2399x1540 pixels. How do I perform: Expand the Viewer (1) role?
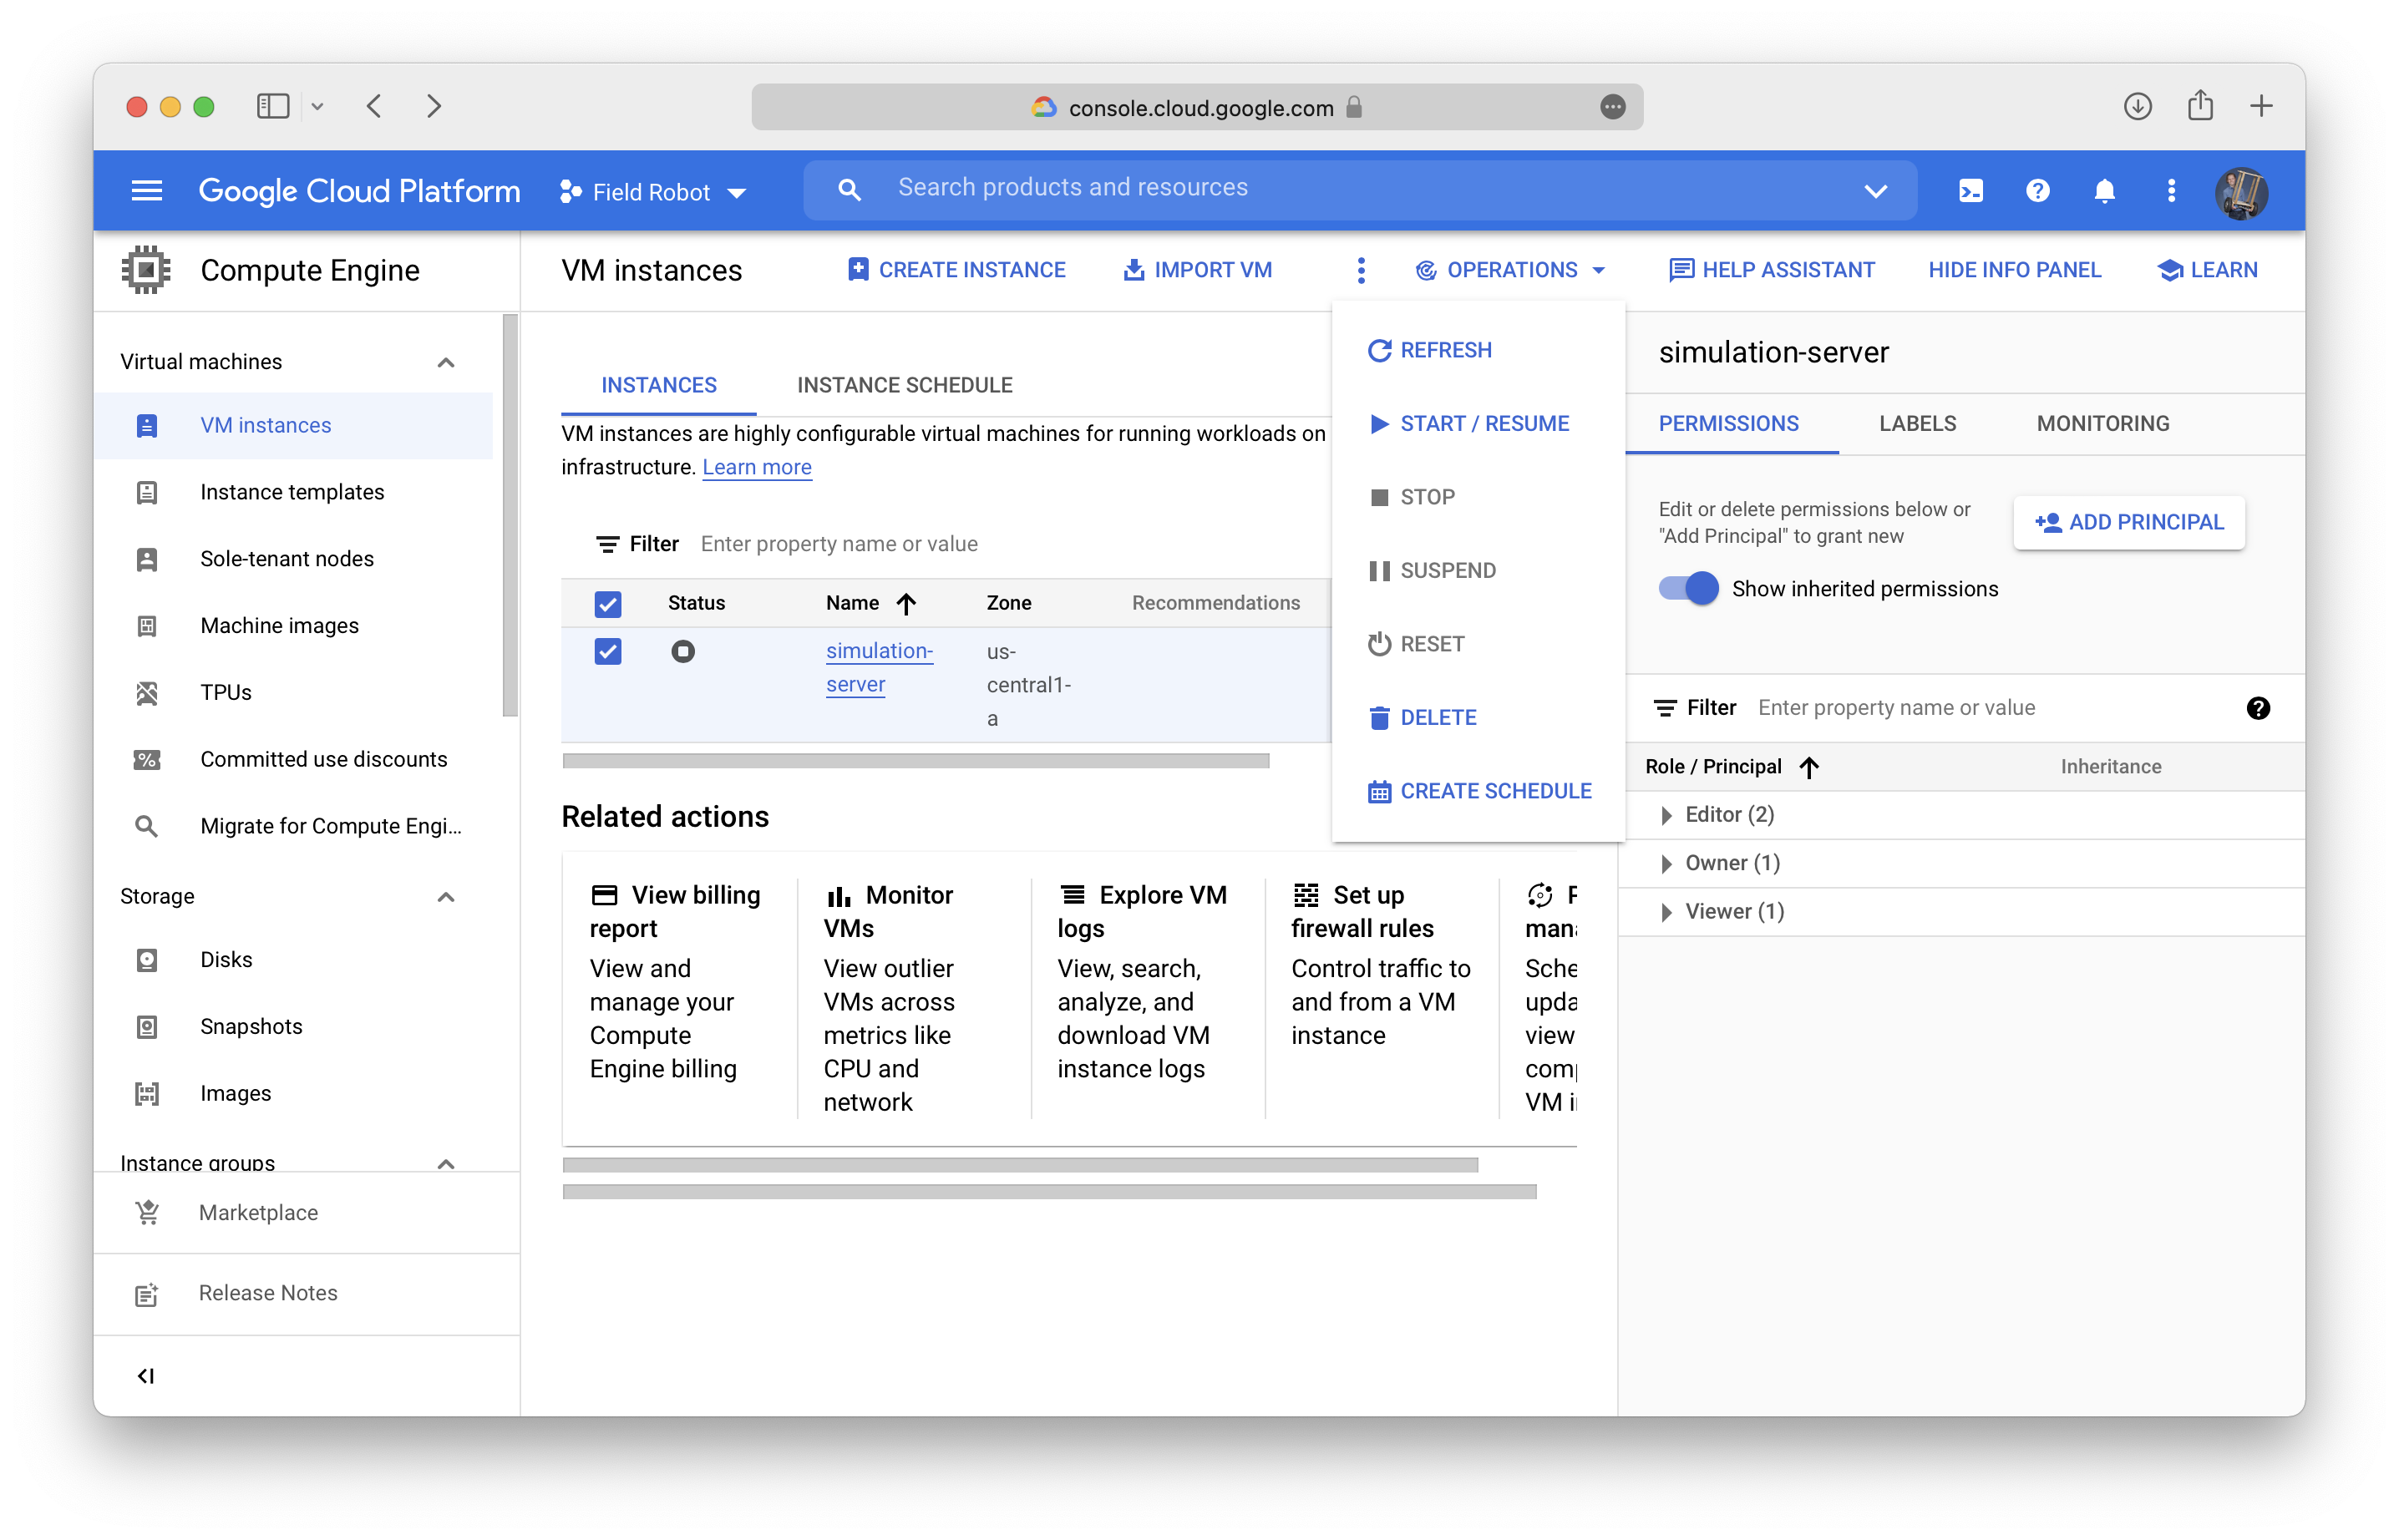pyautogui.click(x=1666, y=912)
